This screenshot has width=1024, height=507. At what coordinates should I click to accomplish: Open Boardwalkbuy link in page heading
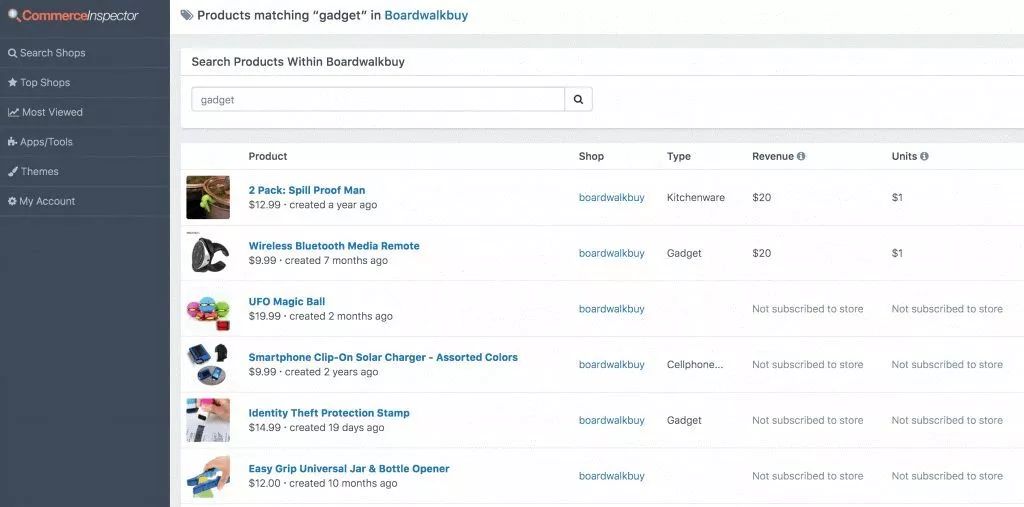coord(426,16)
